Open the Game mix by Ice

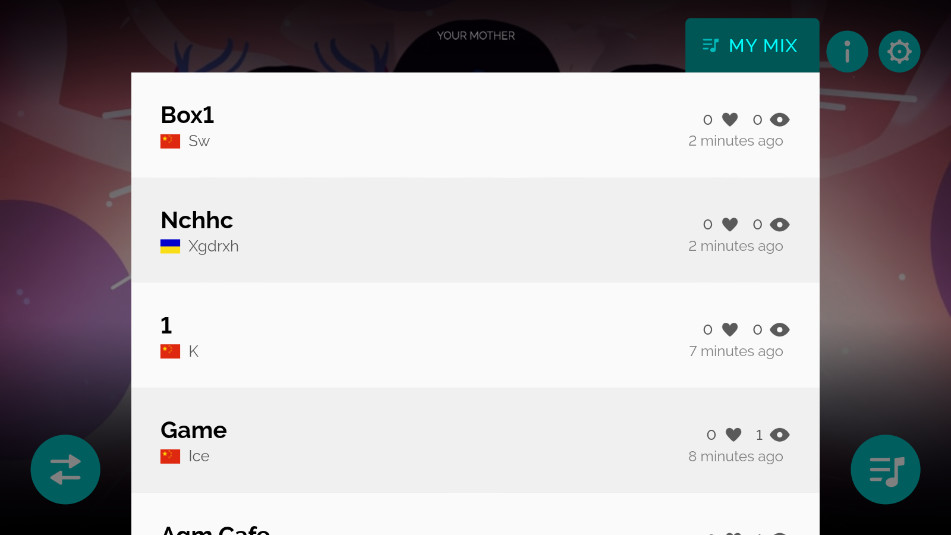pos(475,440)
